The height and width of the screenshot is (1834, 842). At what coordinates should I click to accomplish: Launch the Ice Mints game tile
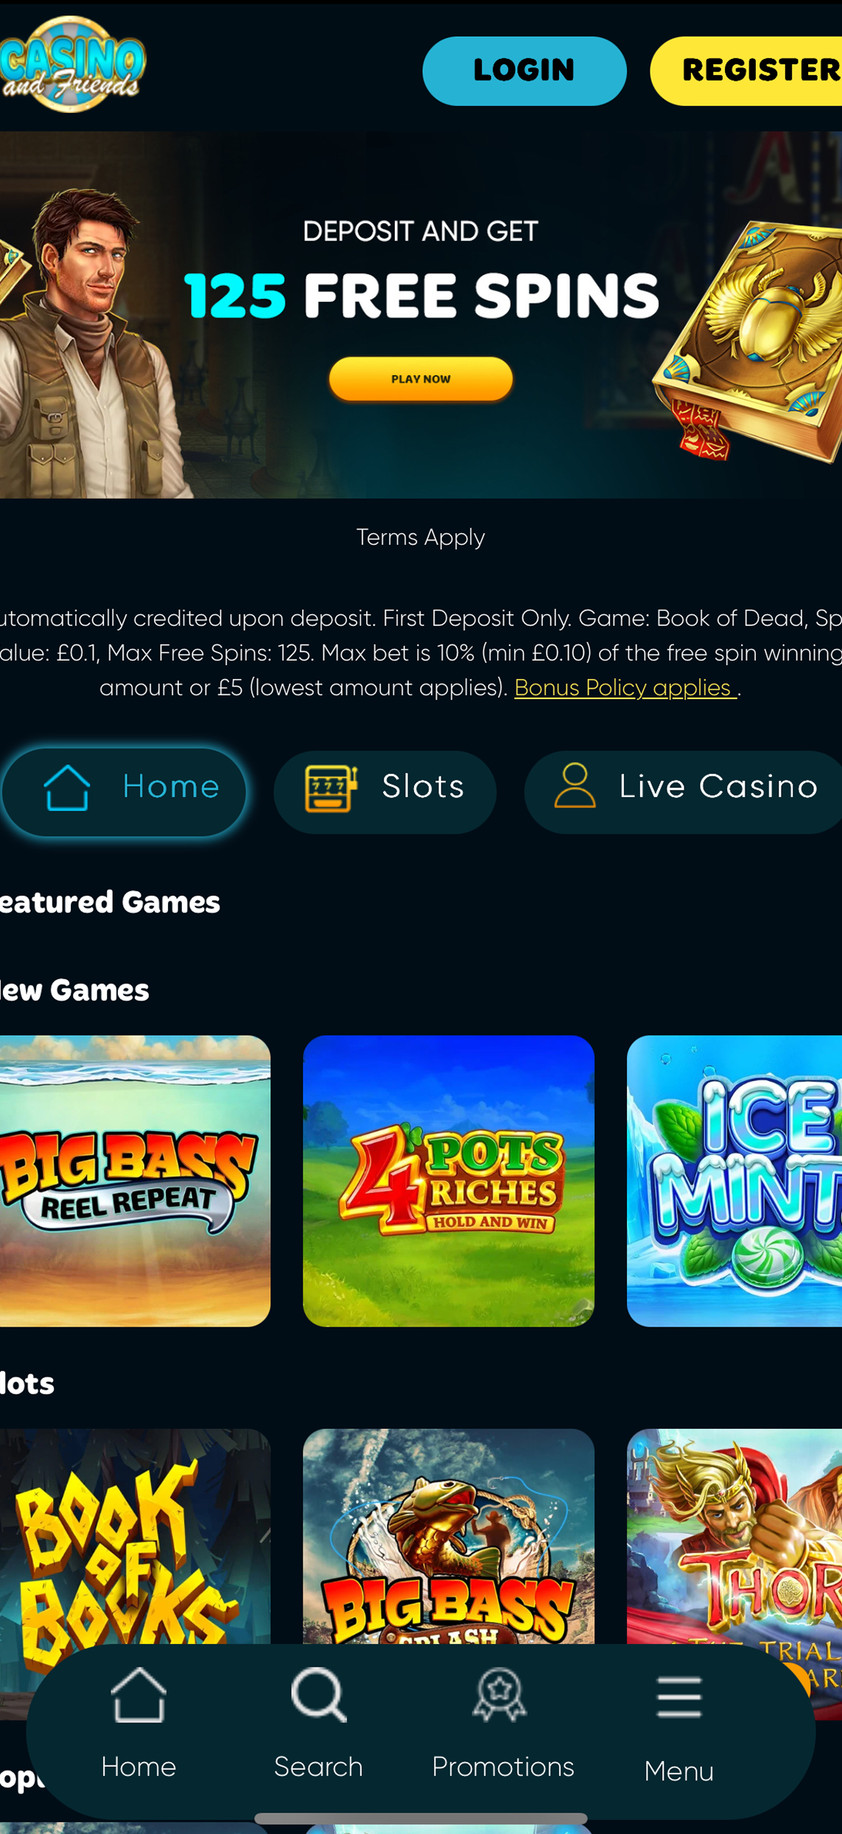point(734,1181)
